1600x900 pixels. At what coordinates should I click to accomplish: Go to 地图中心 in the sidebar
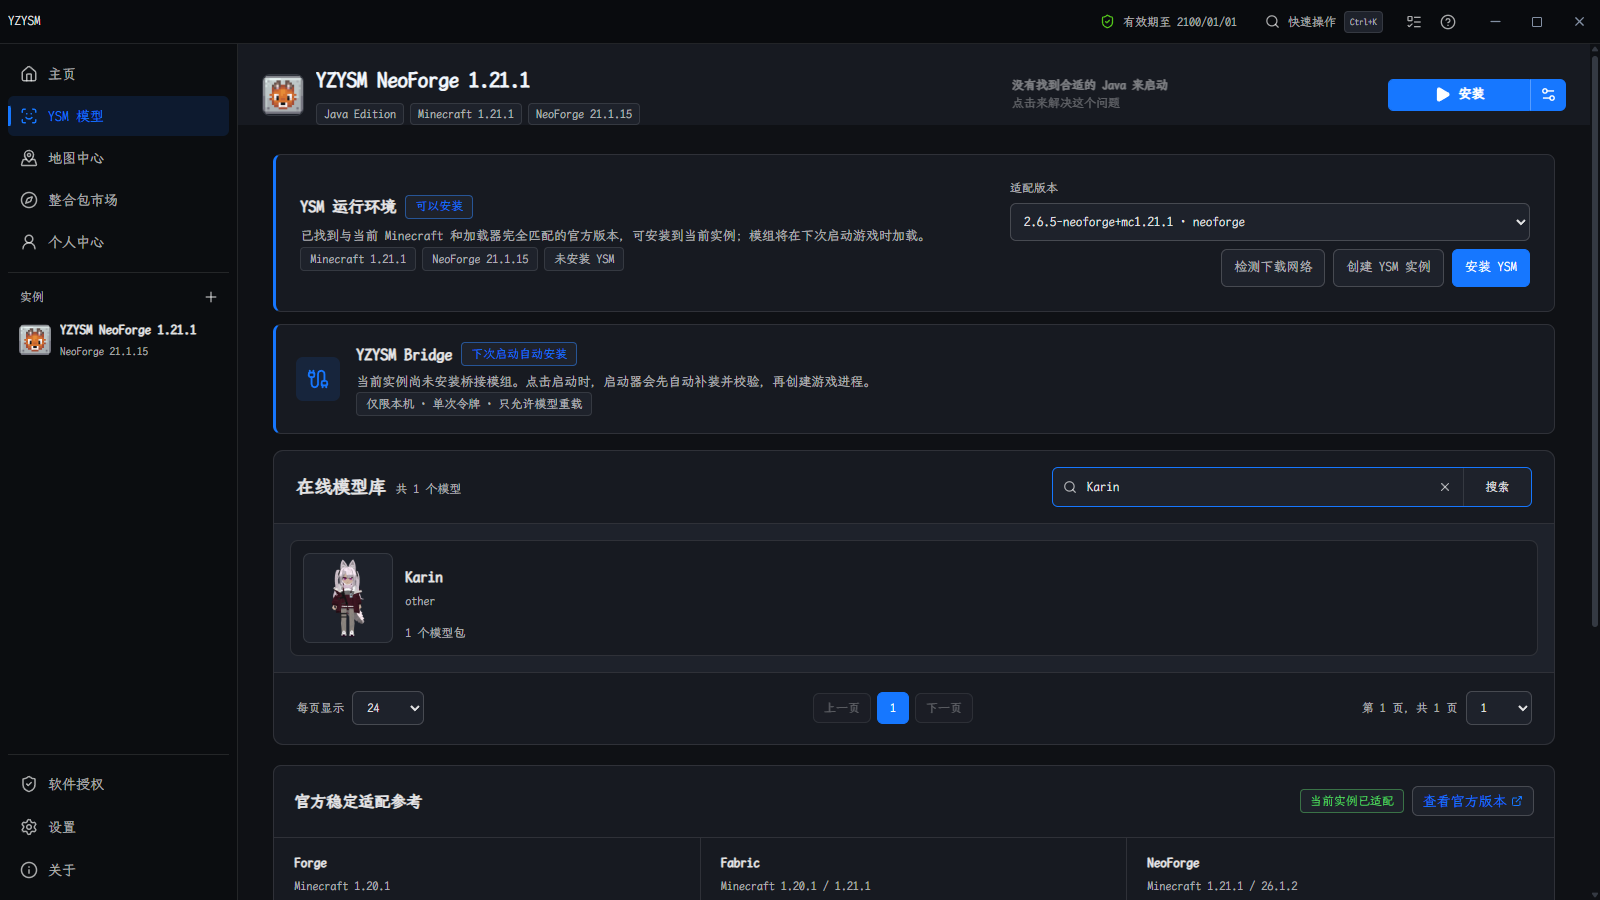[x=118, y=158]
